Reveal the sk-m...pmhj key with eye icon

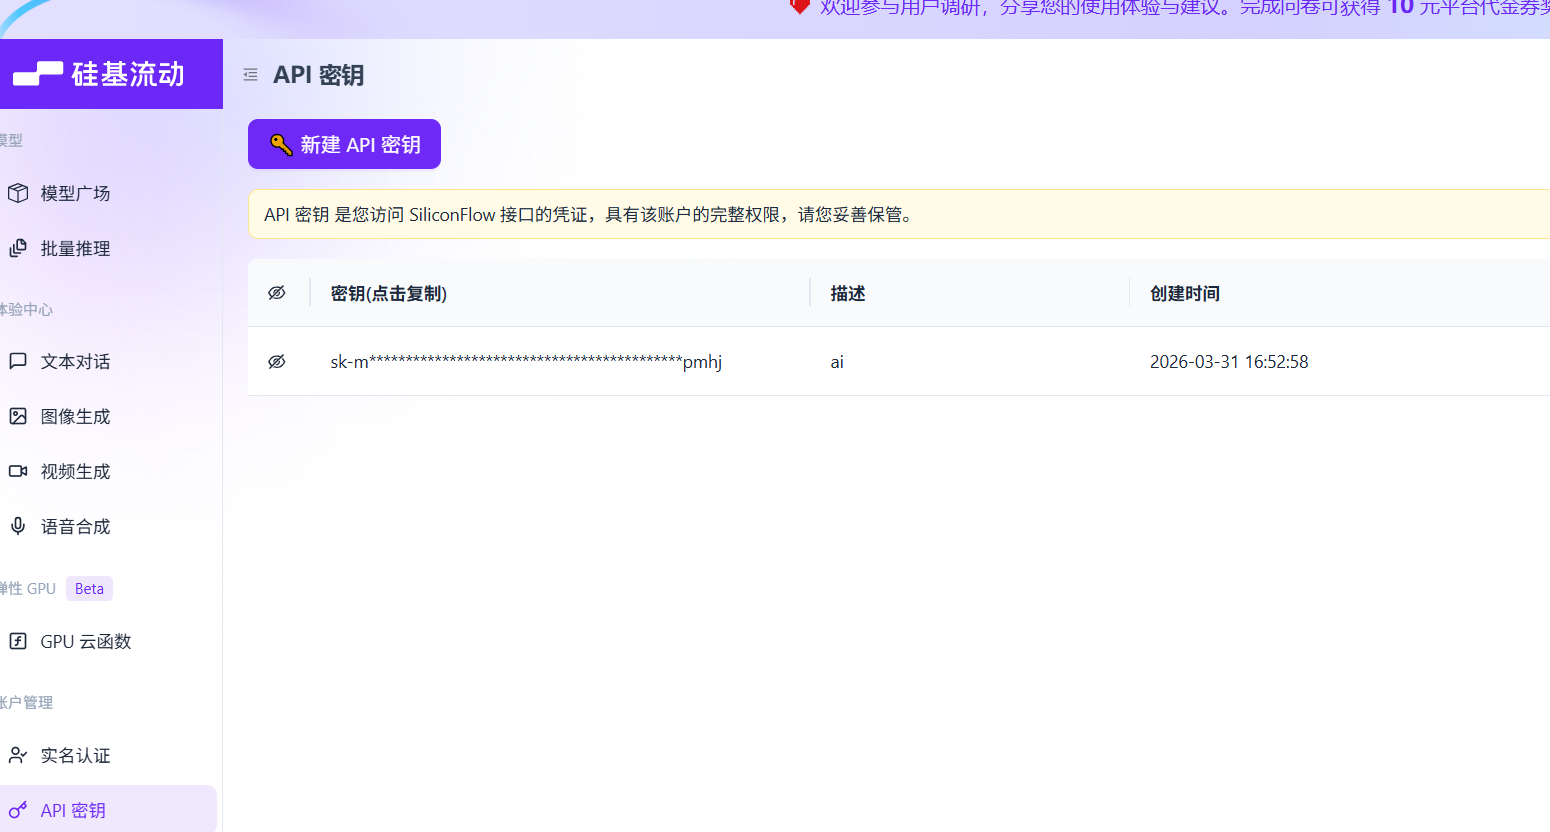pos(277,362)
